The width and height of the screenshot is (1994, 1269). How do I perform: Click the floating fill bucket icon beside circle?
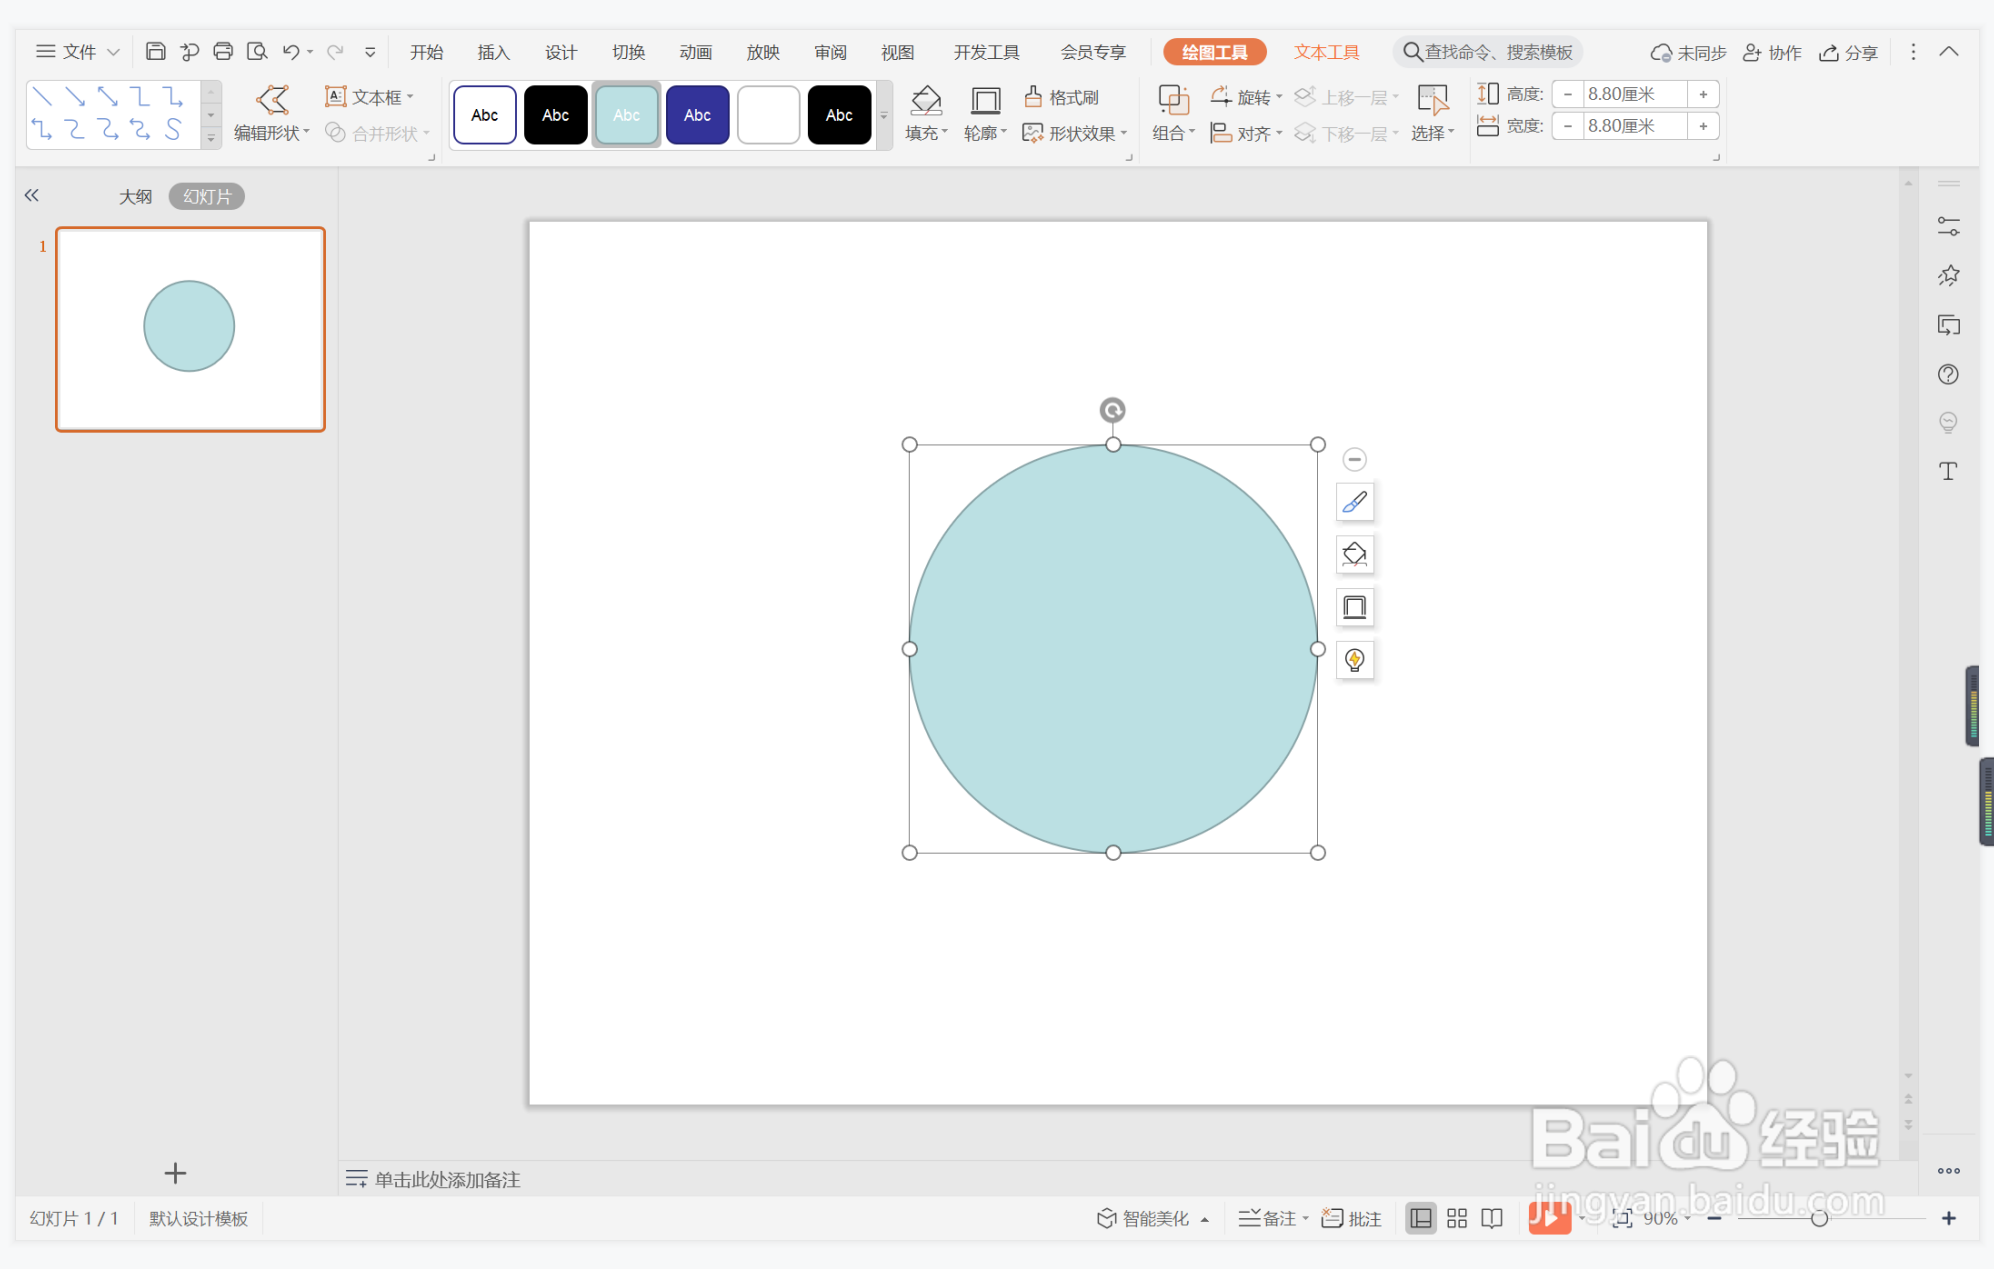point(1354,554)
